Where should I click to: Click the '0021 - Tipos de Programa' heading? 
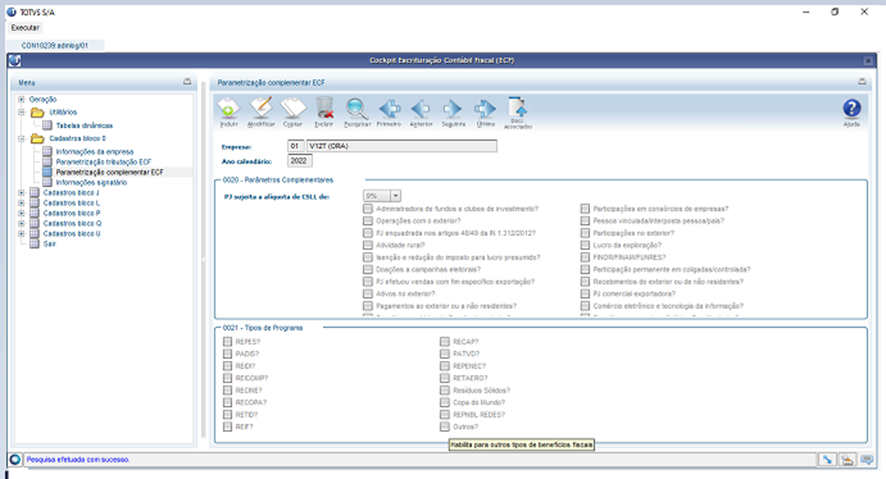263,328
